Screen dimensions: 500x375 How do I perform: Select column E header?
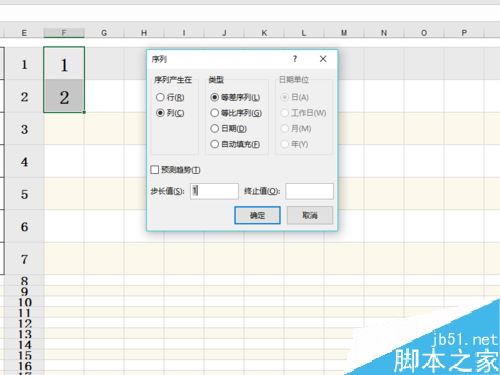click(x=24, y=33)
